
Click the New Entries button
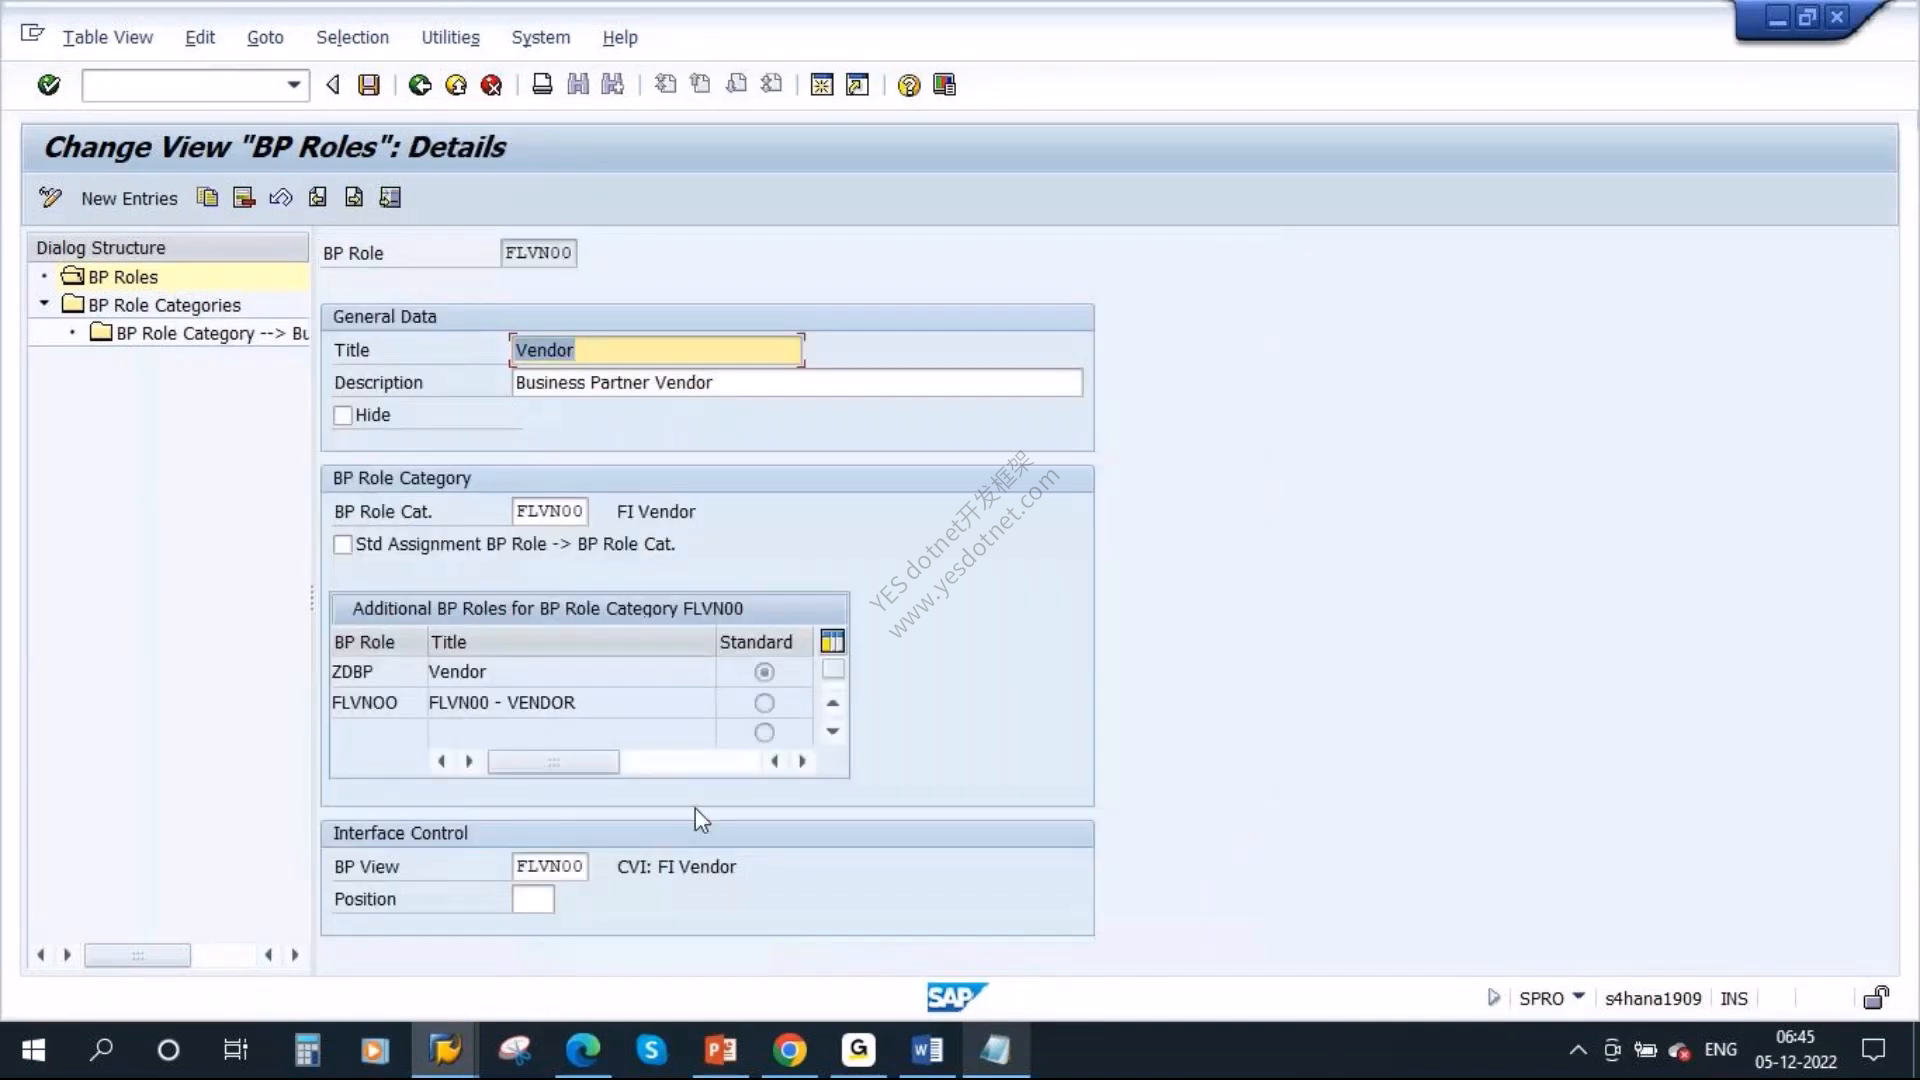pyautogui.click(x=129, y=198)
